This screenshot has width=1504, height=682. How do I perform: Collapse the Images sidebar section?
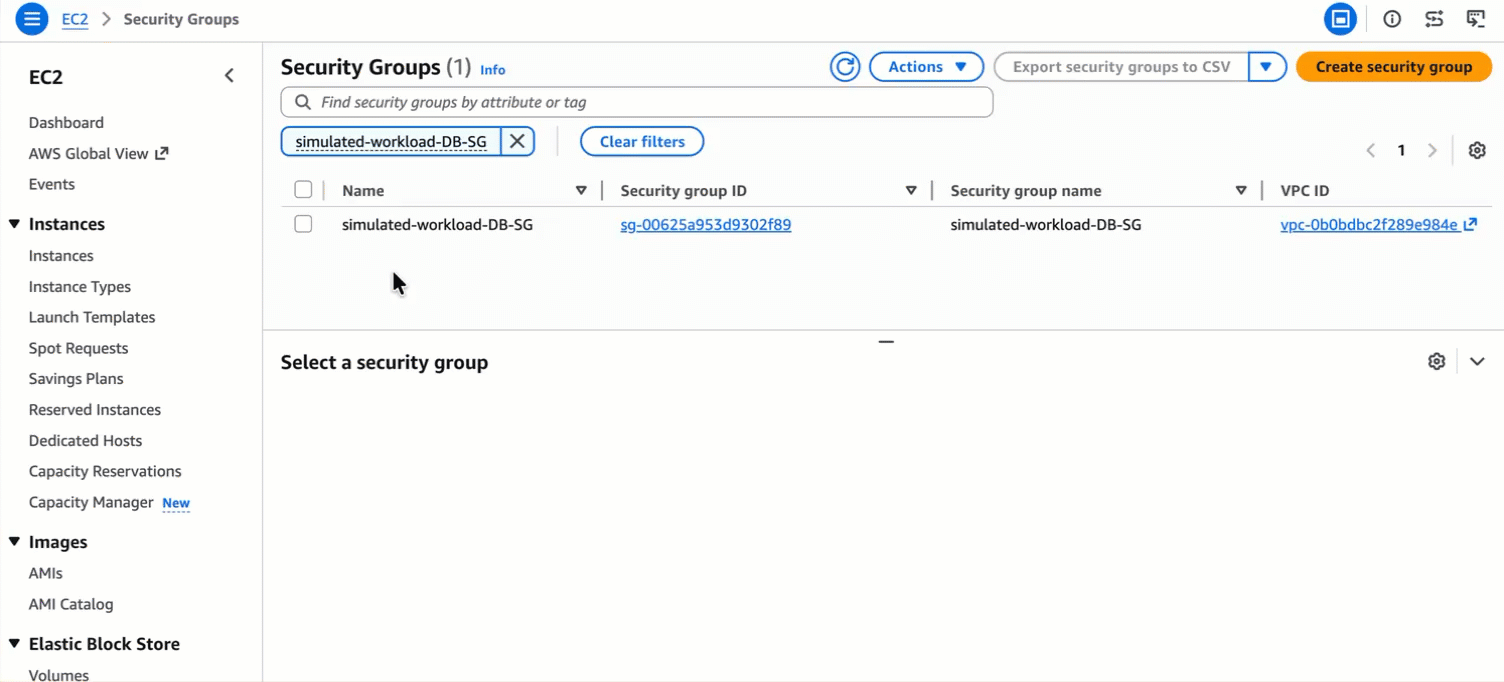click(14, 542)
